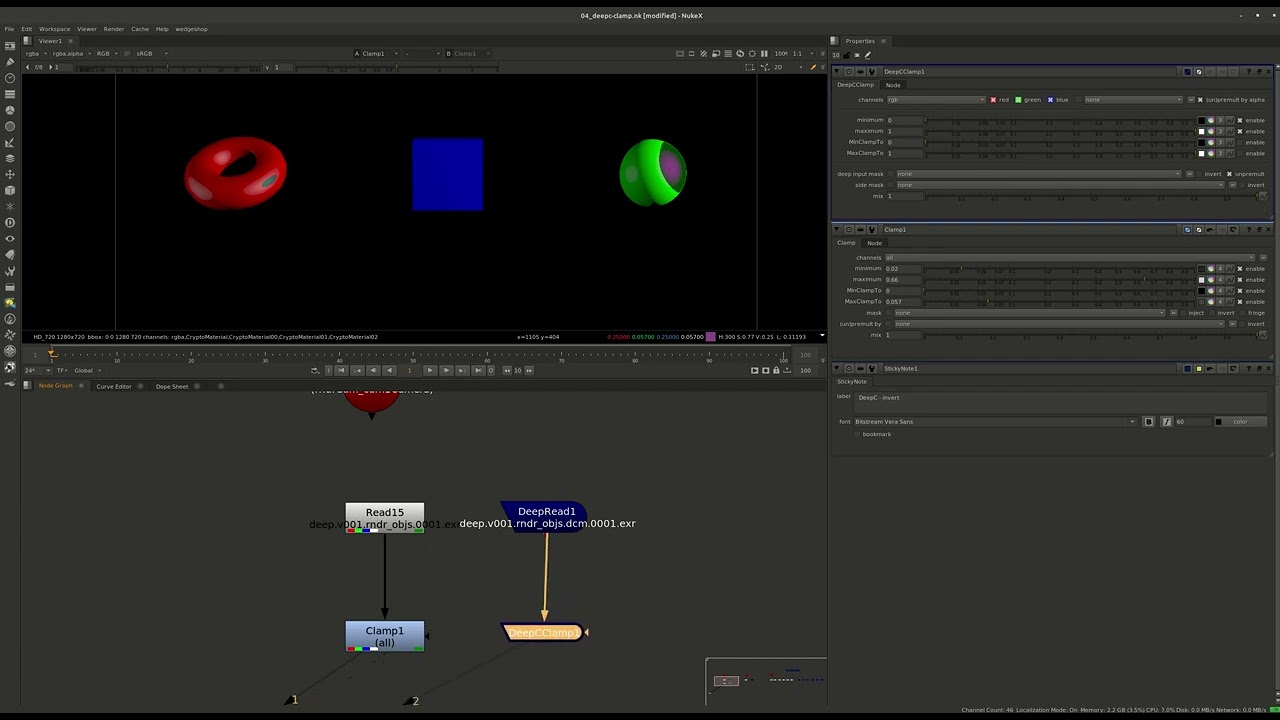The image size is (1280, 720).
Task: Open the extra channel 'none' dropdown in DeepCClamp1
Action: click(1133, 100)
